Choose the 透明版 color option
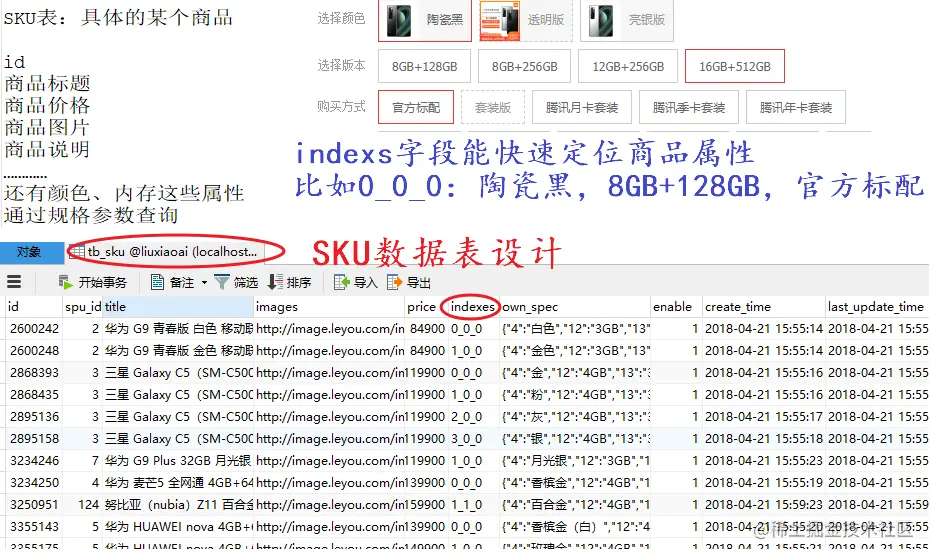The width and height of the screenshot is (931, 557). pos(525,20)
